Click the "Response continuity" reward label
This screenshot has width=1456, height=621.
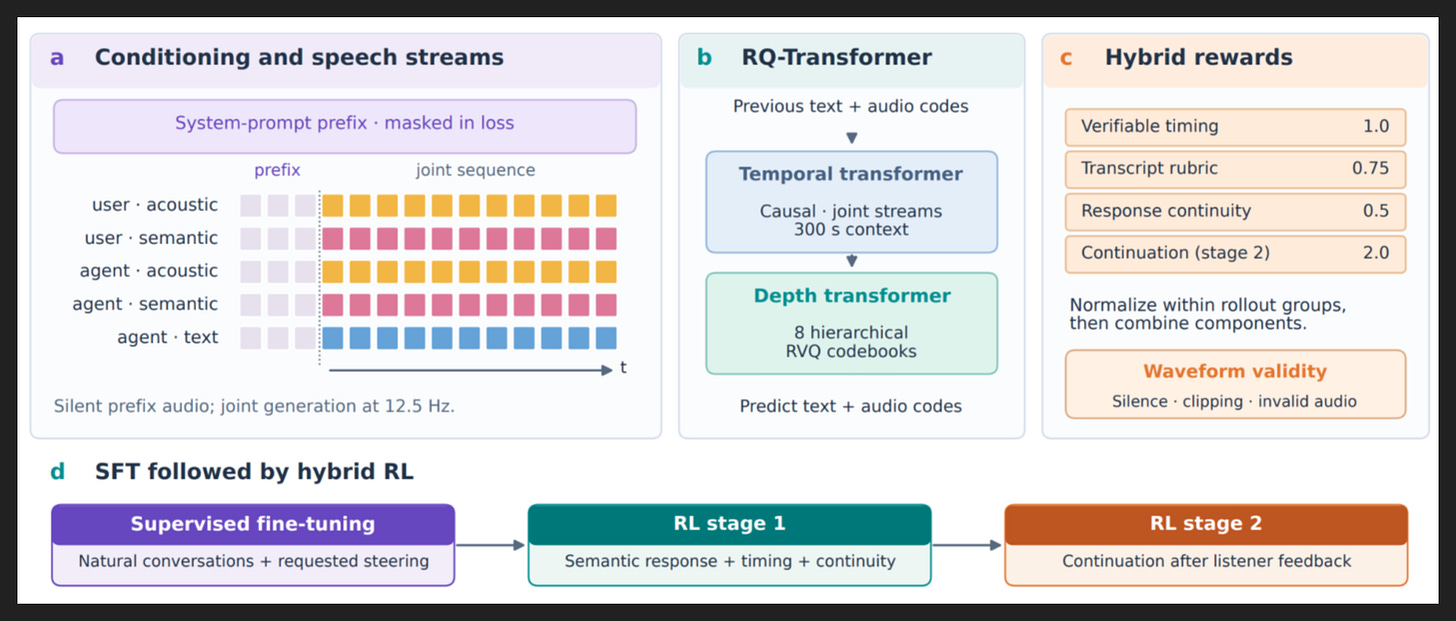[x=1166, y=210]
